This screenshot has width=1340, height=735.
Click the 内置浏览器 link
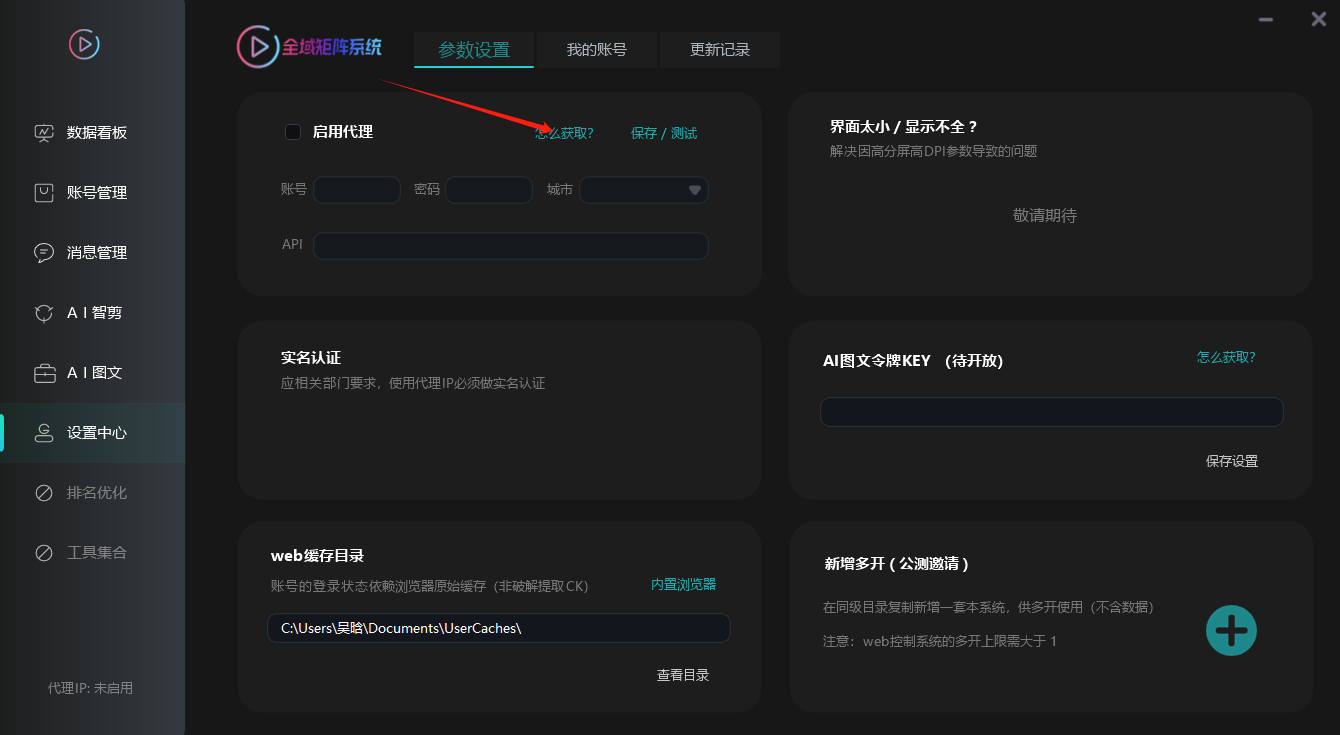684,584
